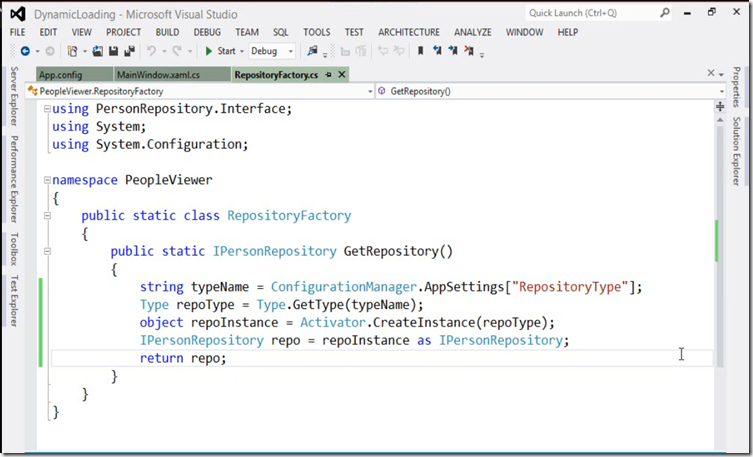Screen dimensions: 753x457
Task: Close the RepositoryFactory.cs tab
Action: click(x=342, y=74)
